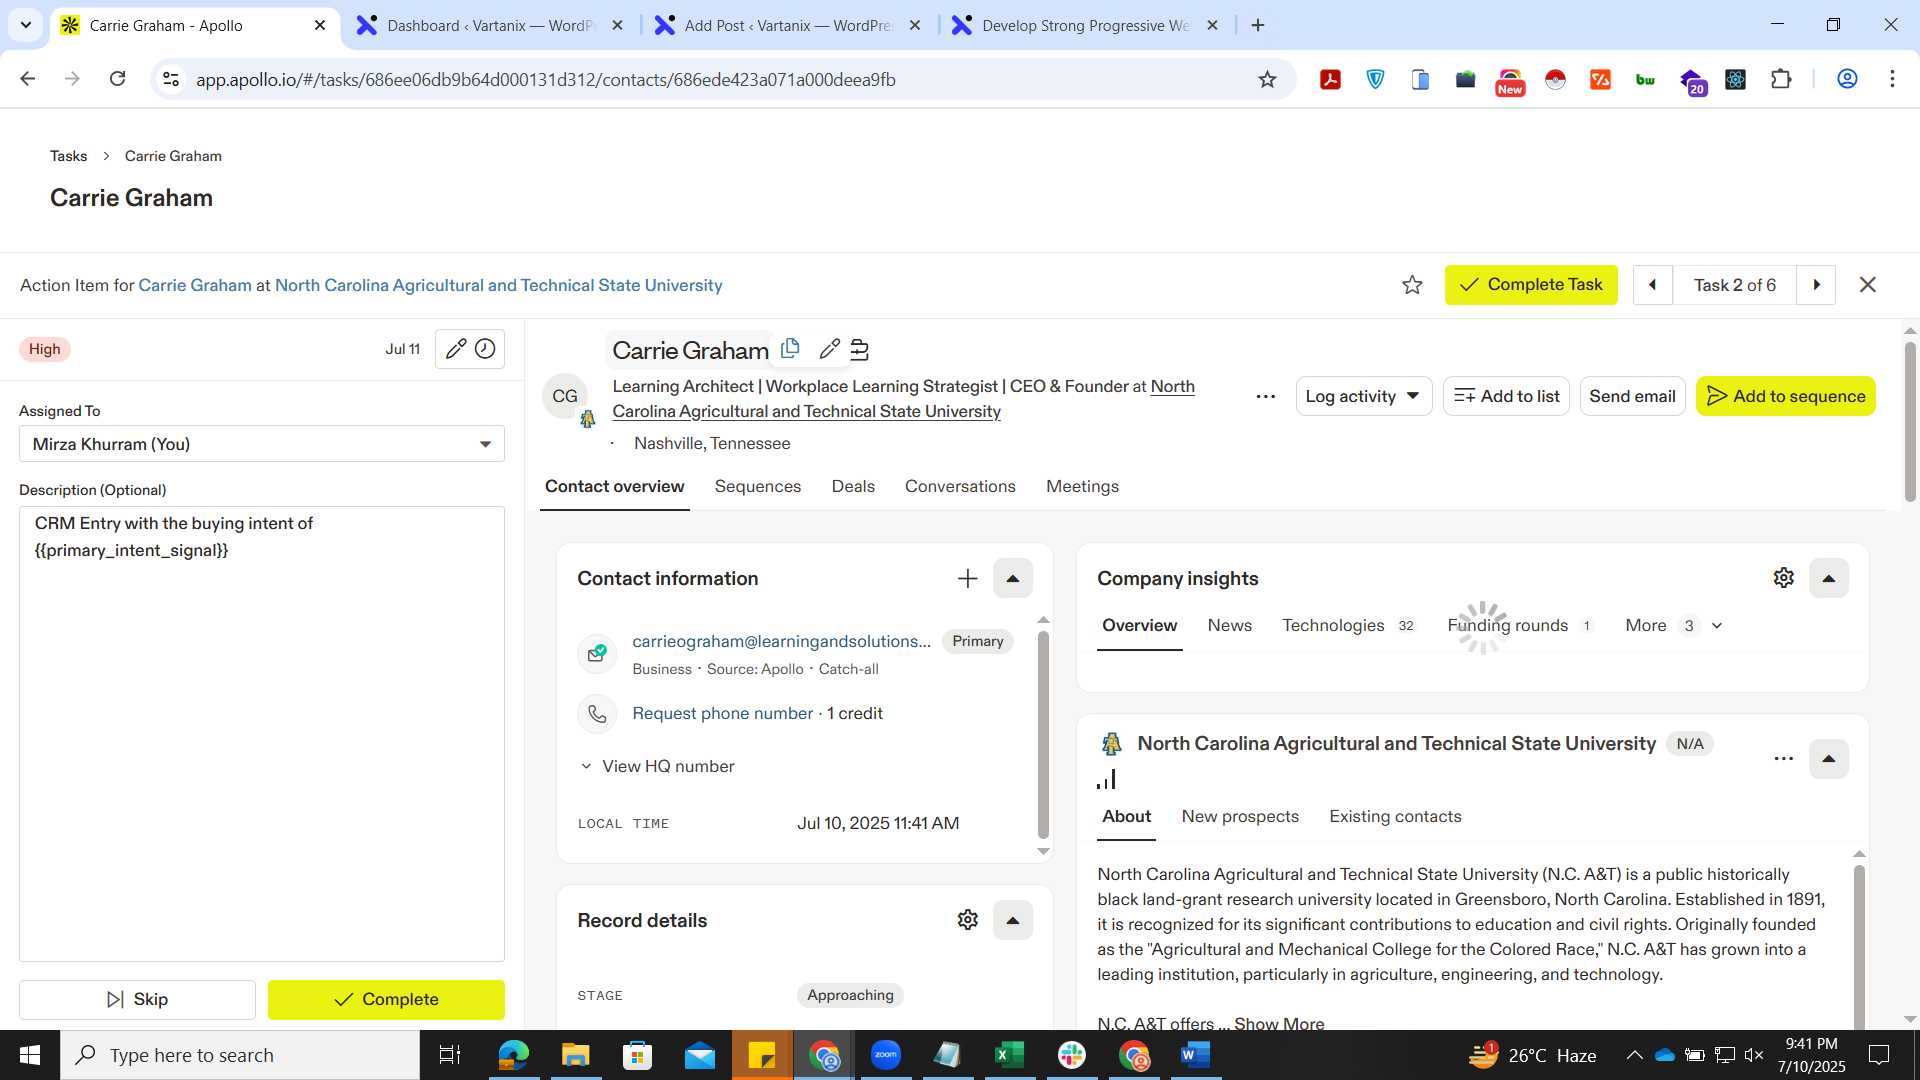Close the task panel with X
Image resolution: width=1920 pixels, height=1080 pixels.
tap(1867, 285)
